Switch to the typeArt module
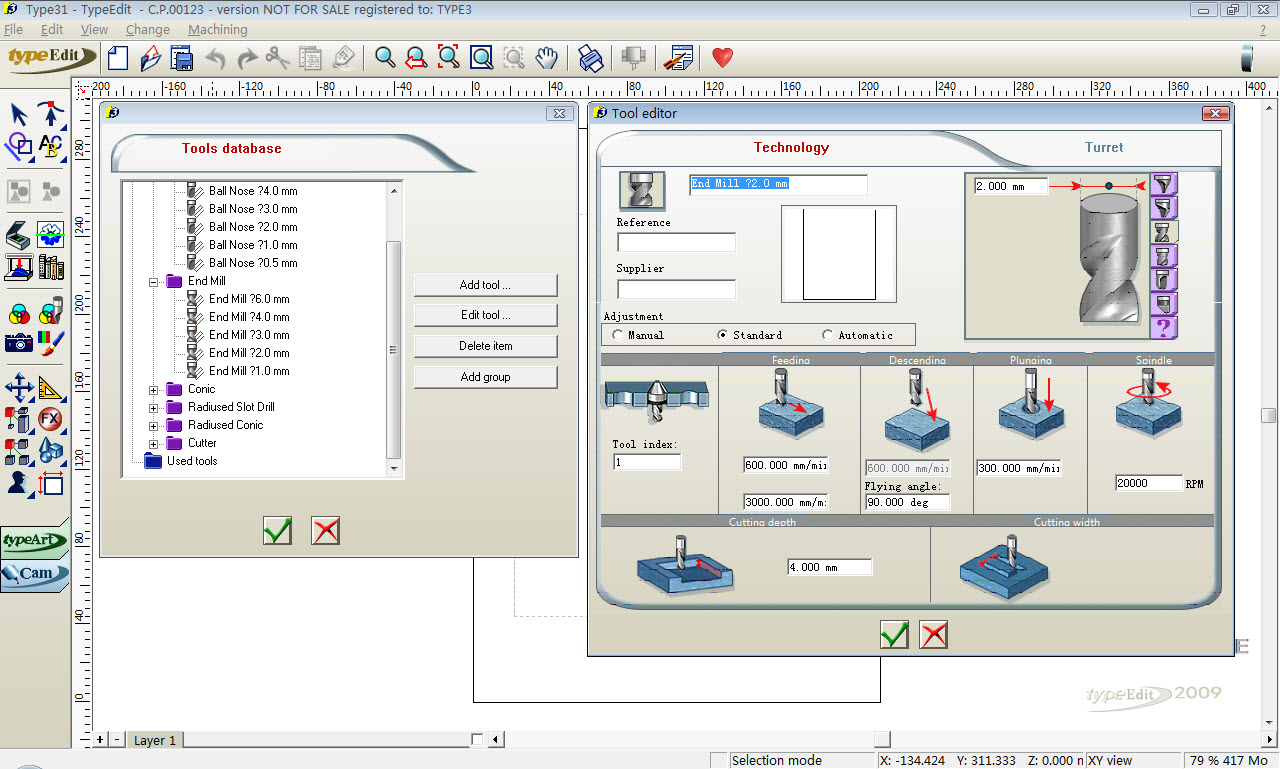 pyautogui.click(x=35, y=541)
